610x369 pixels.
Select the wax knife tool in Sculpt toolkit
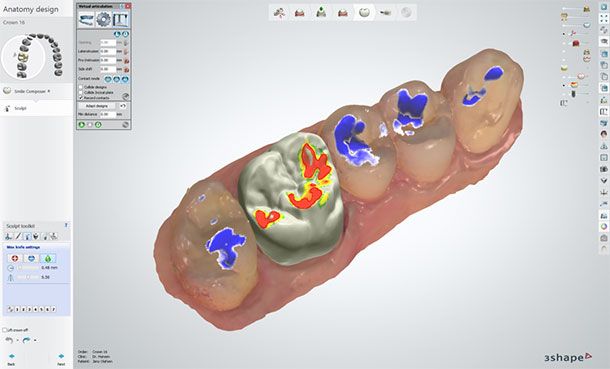[27, 236]
